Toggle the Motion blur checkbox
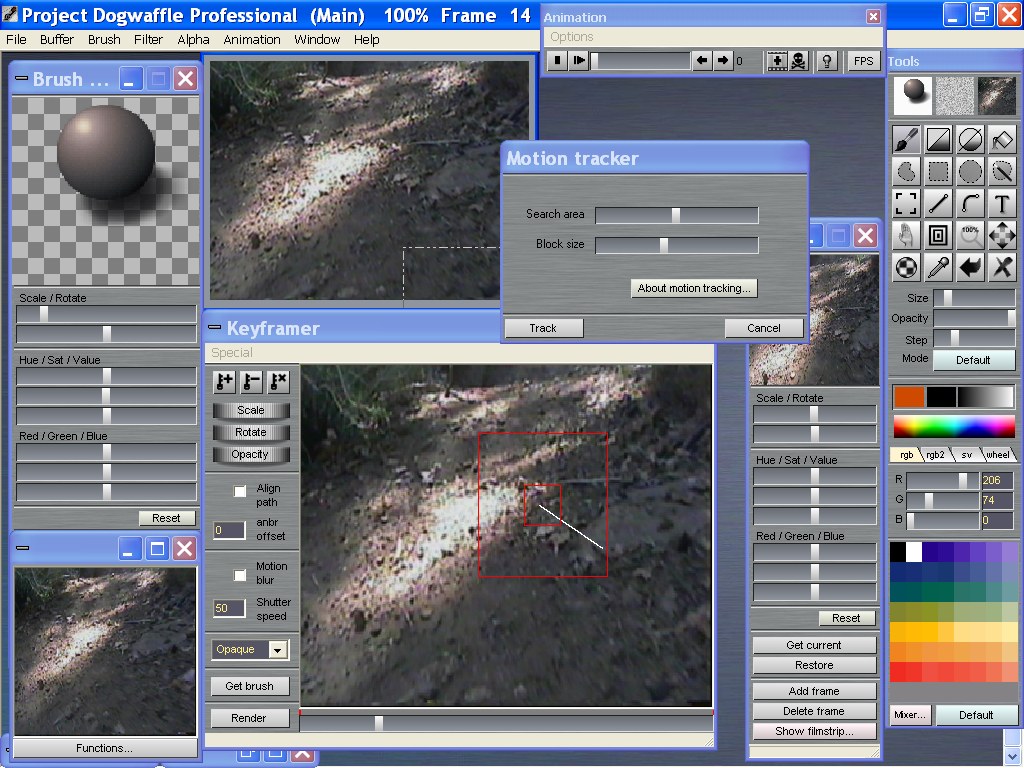 pyautogui.click(x=240, y=575)
